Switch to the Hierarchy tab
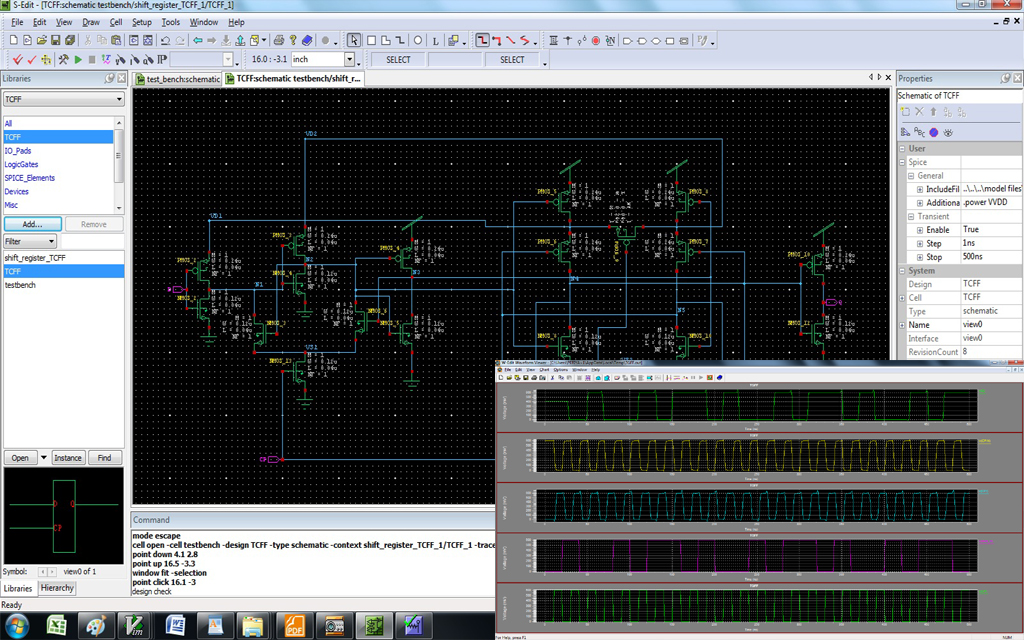This screenshot has height=640, width=1024. click(57, 588)
